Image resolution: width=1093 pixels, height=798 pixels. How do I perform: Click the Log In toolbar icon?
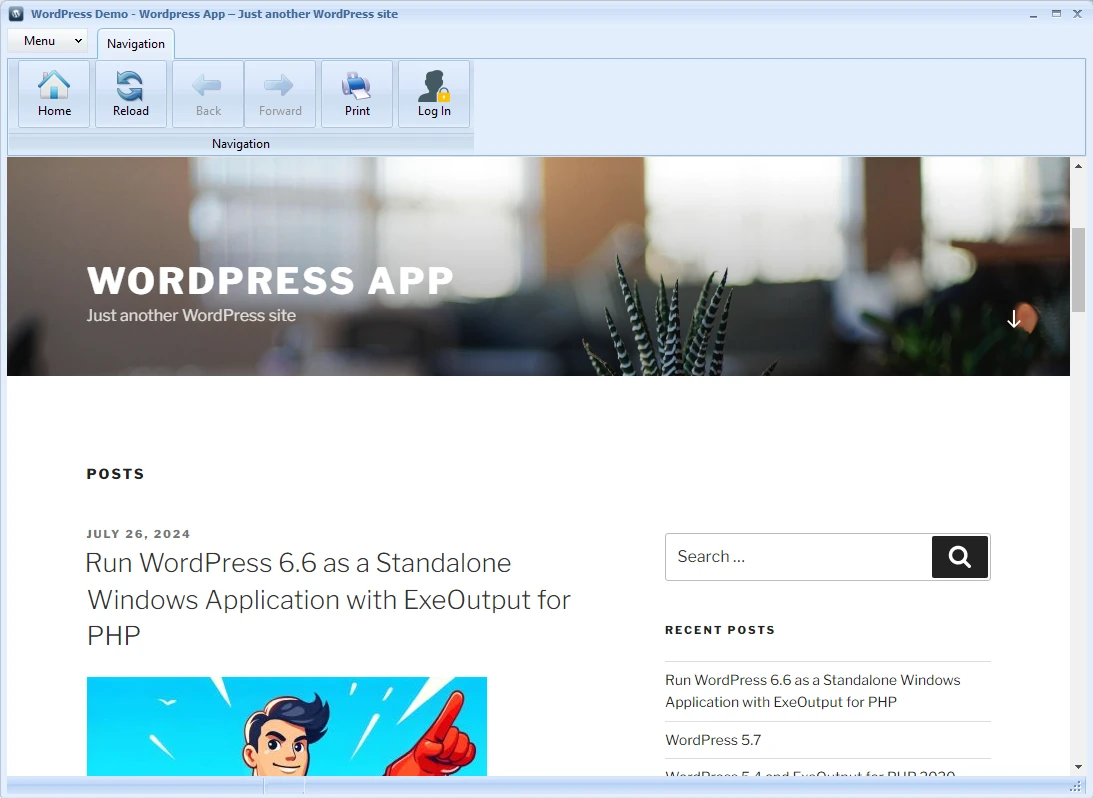click(433, 94)
